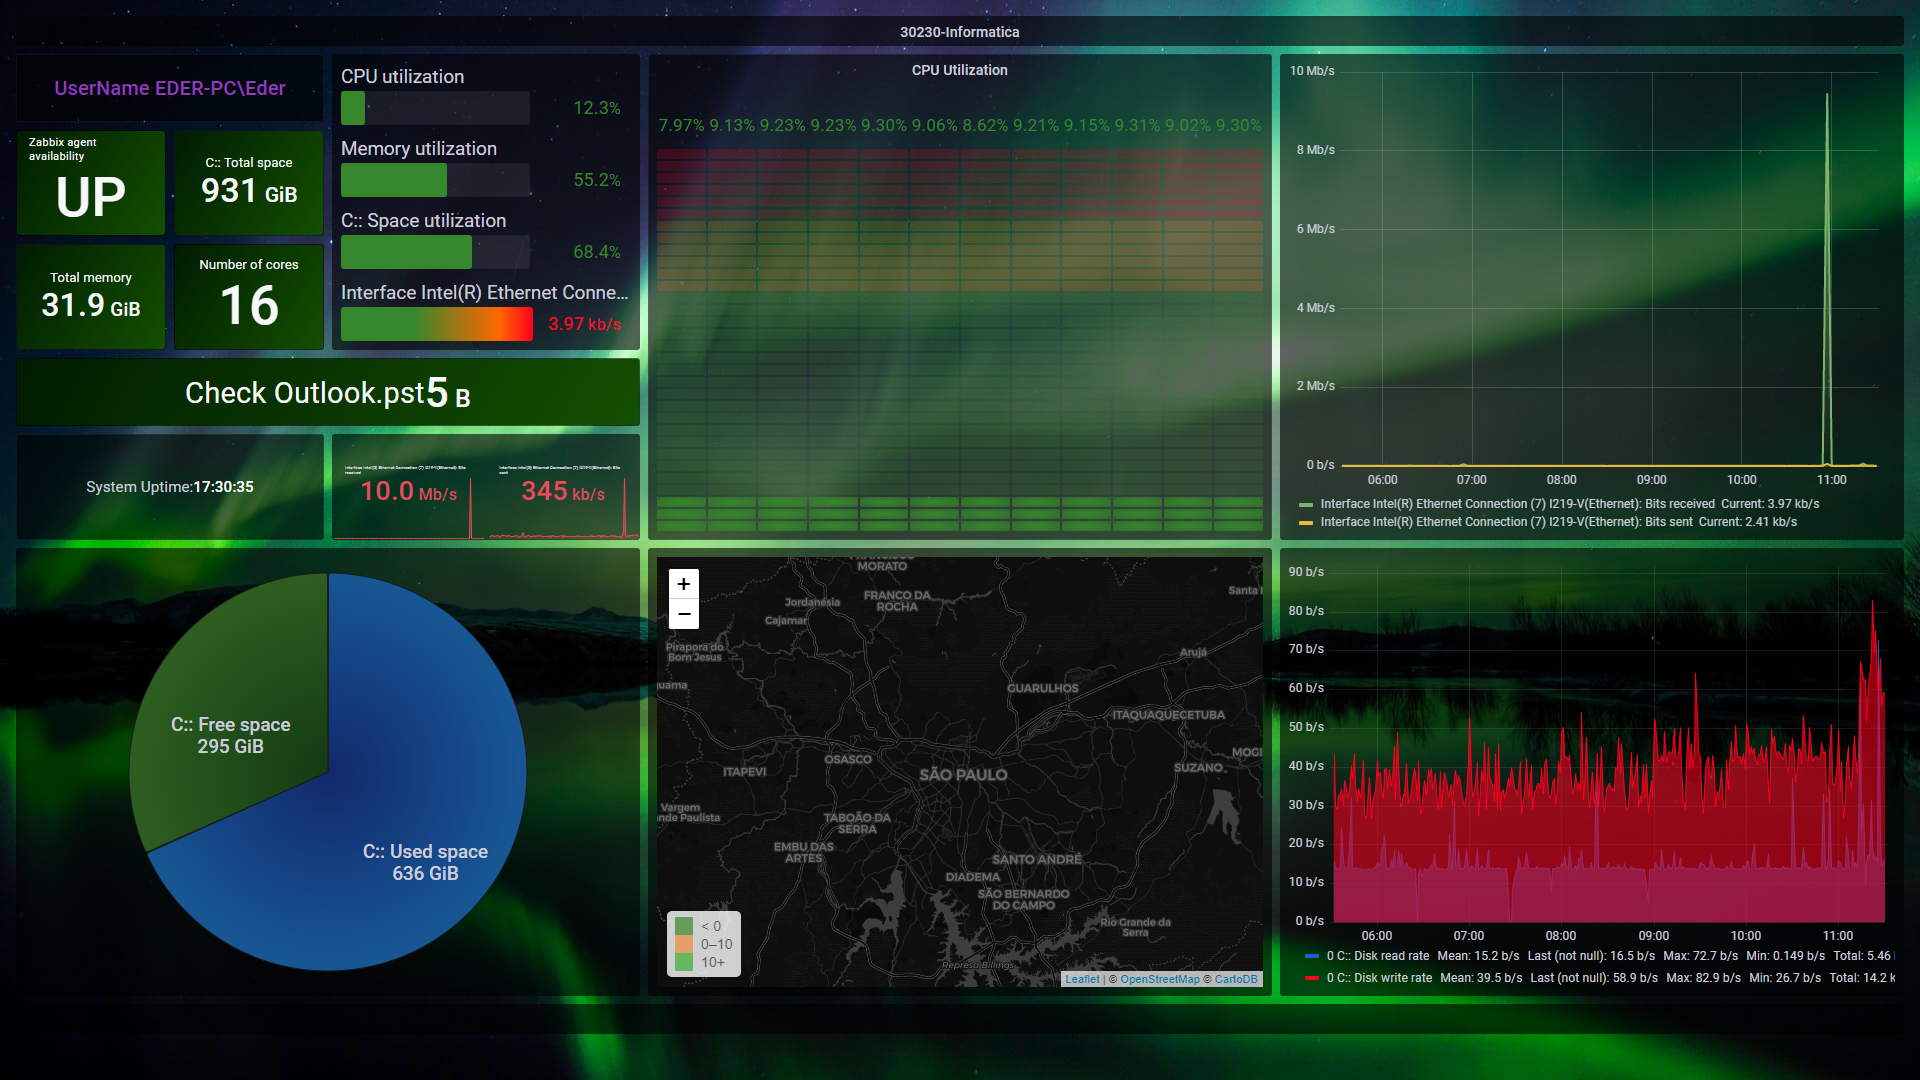The width and height of the screenshot is (1920, 1080).
Task: Open the "CPU Utilization" panel title menu
Action: (x=959, y=70)
